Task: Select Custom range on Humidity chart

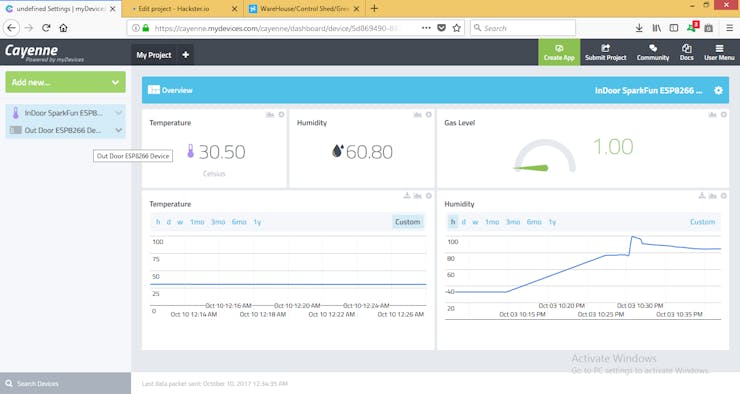Action: pos(702,222)
